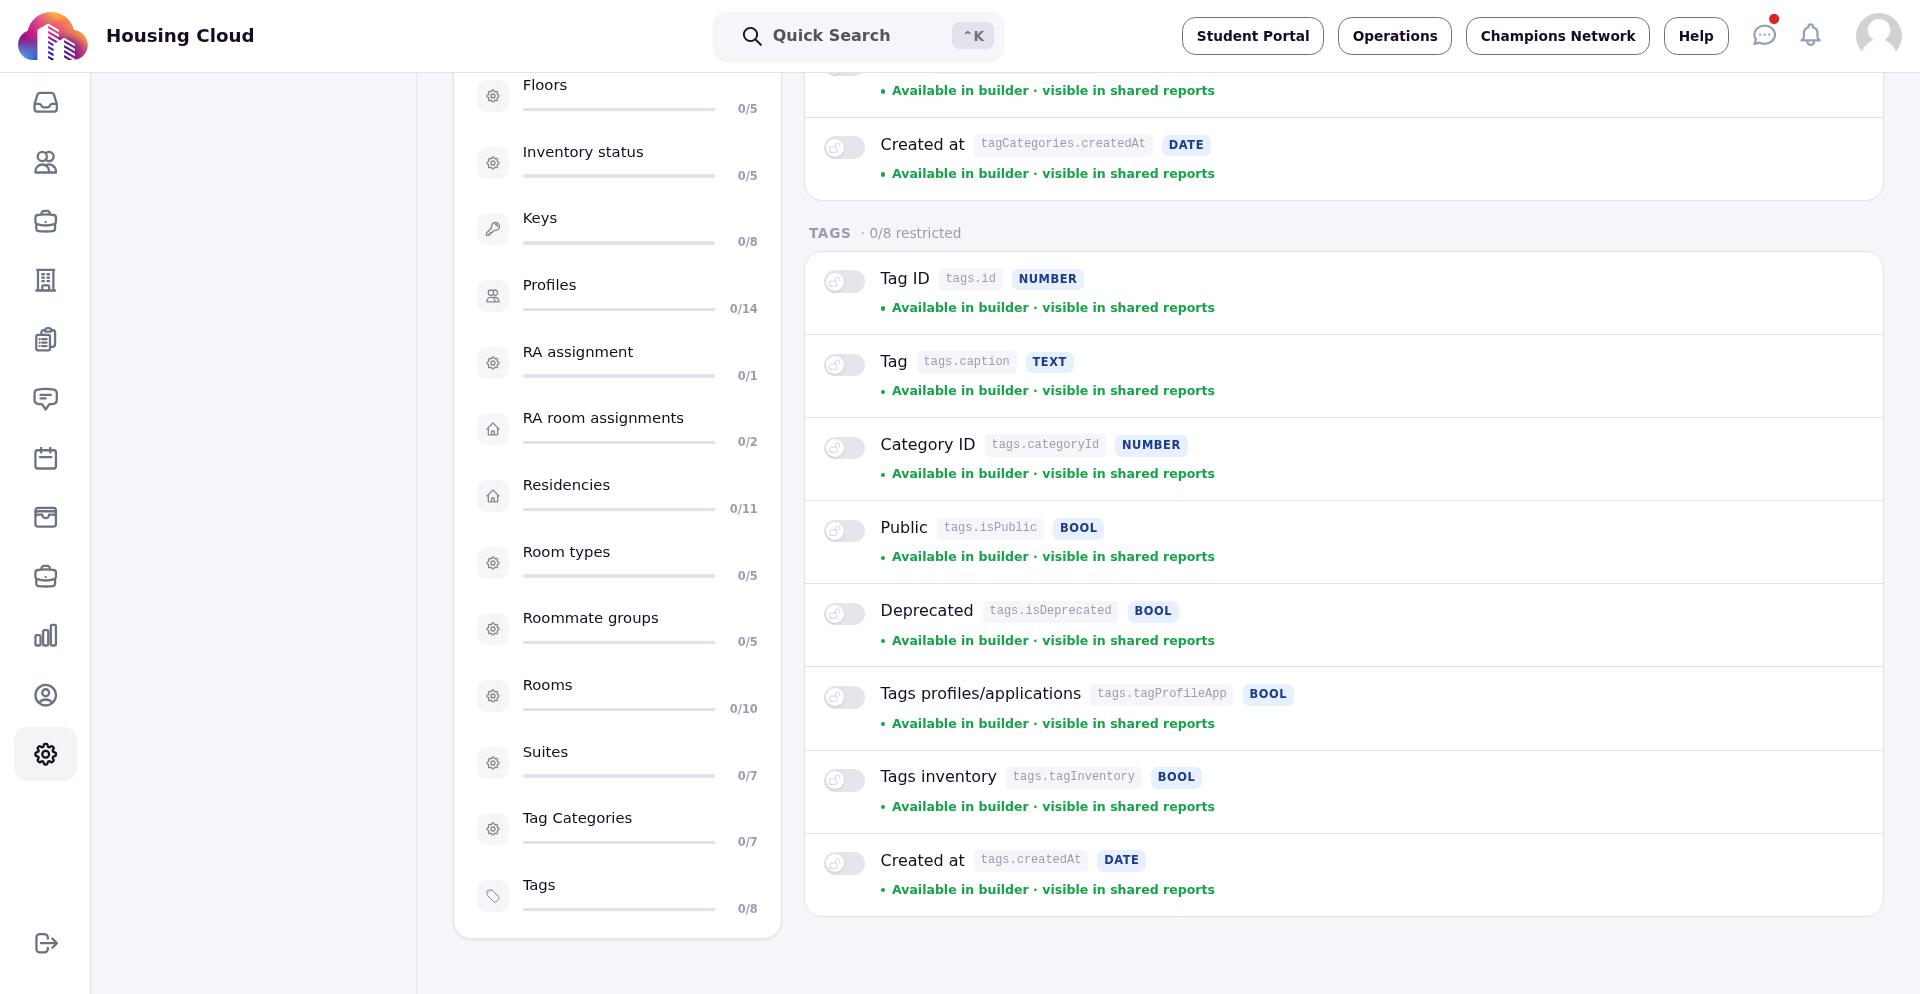This screenshot has height=994, width=1920.
Task: Toggle the Deprecated field switch
Action: [844, 613]
